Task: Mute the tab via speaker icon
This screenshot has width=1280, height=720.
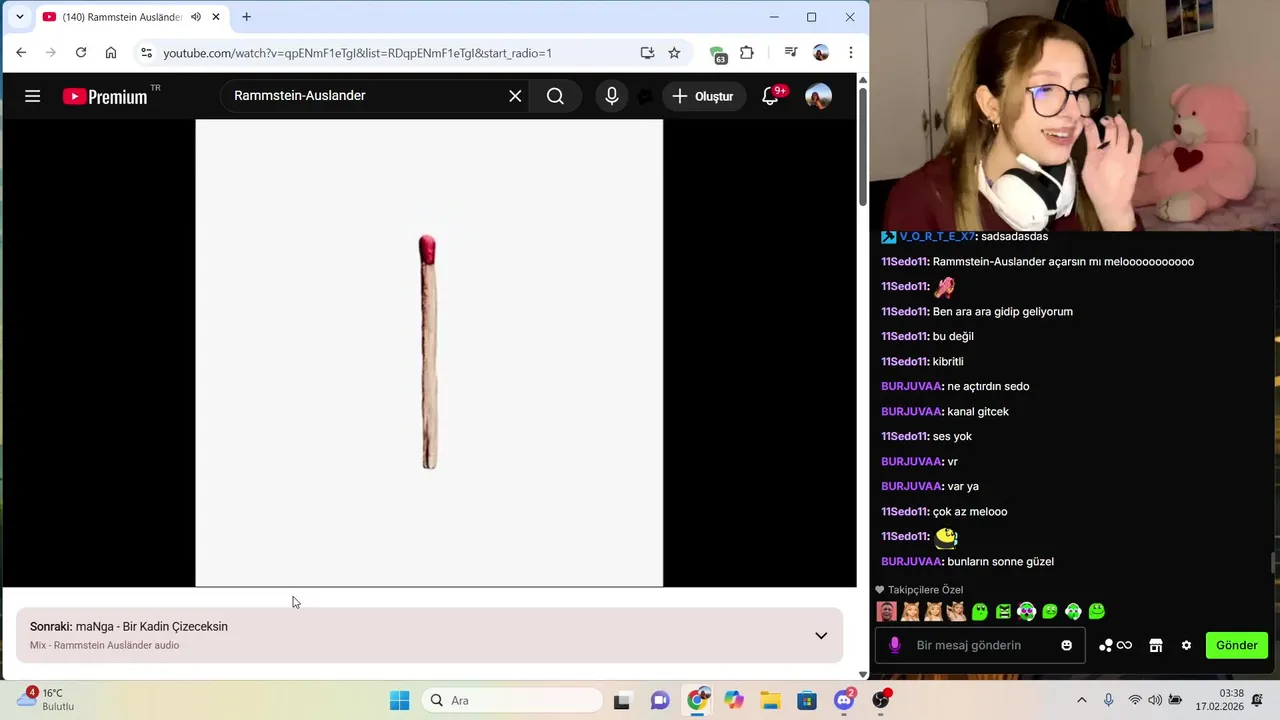Action: coord(196,17)
